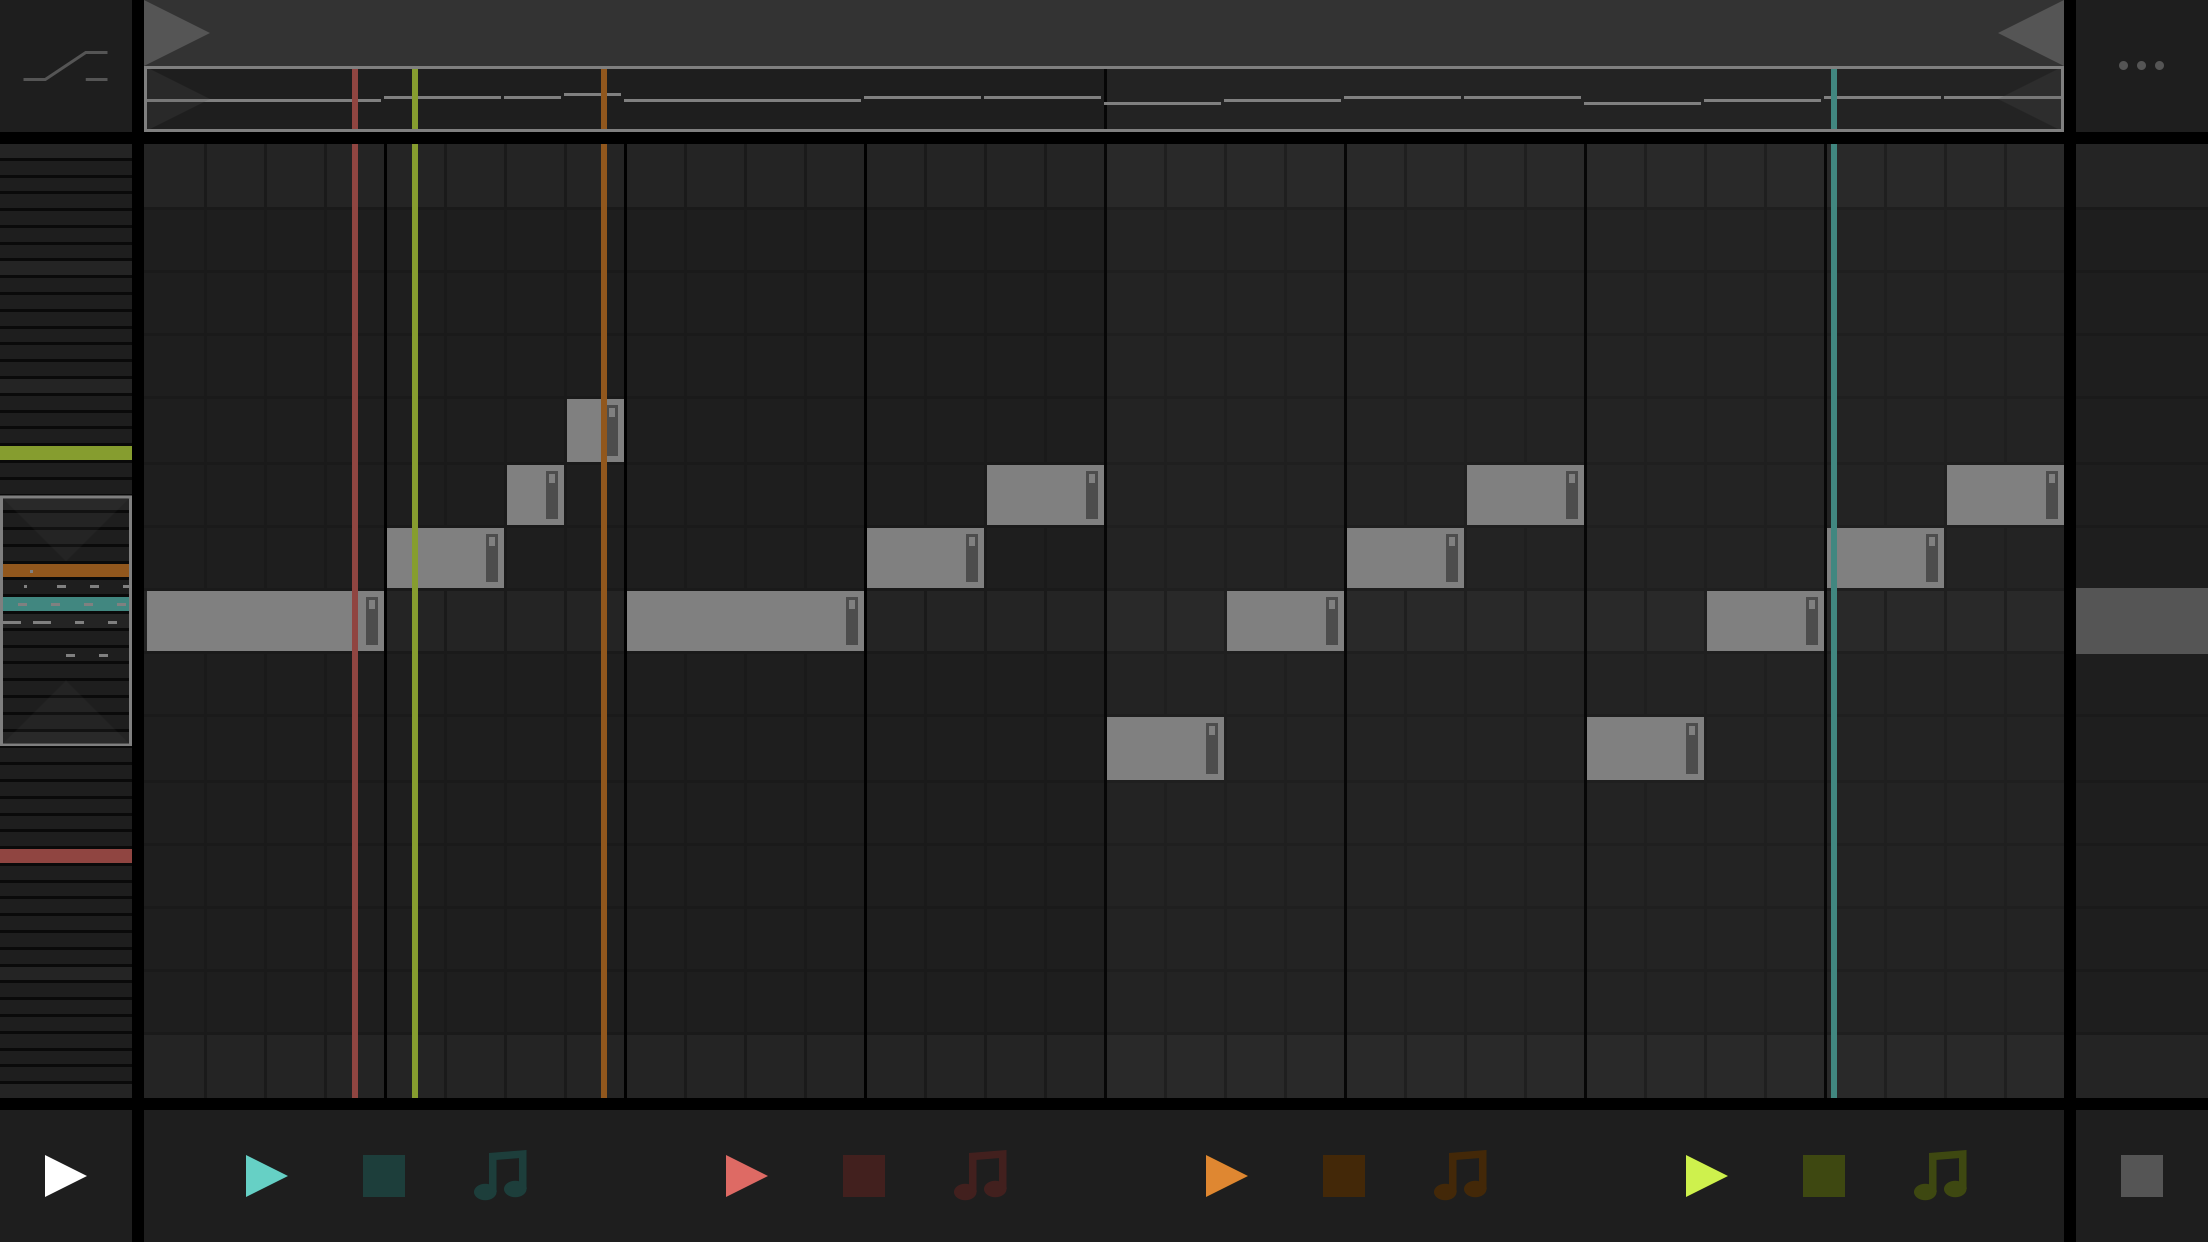The image size is (2208, 1242).
Task: Click the red strip in the pitch sidebar
Action: (x=66, y=856)
